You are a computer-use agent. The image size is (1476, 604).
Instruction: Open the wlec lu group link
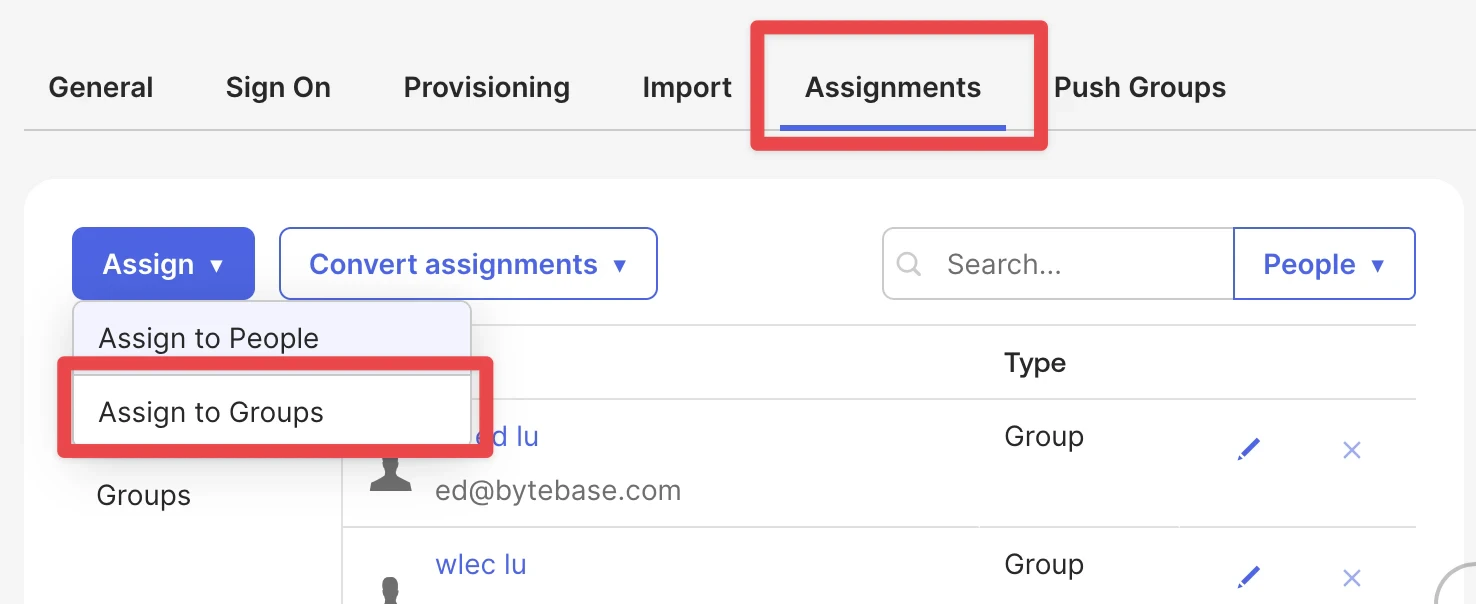[x=481, y=564]
